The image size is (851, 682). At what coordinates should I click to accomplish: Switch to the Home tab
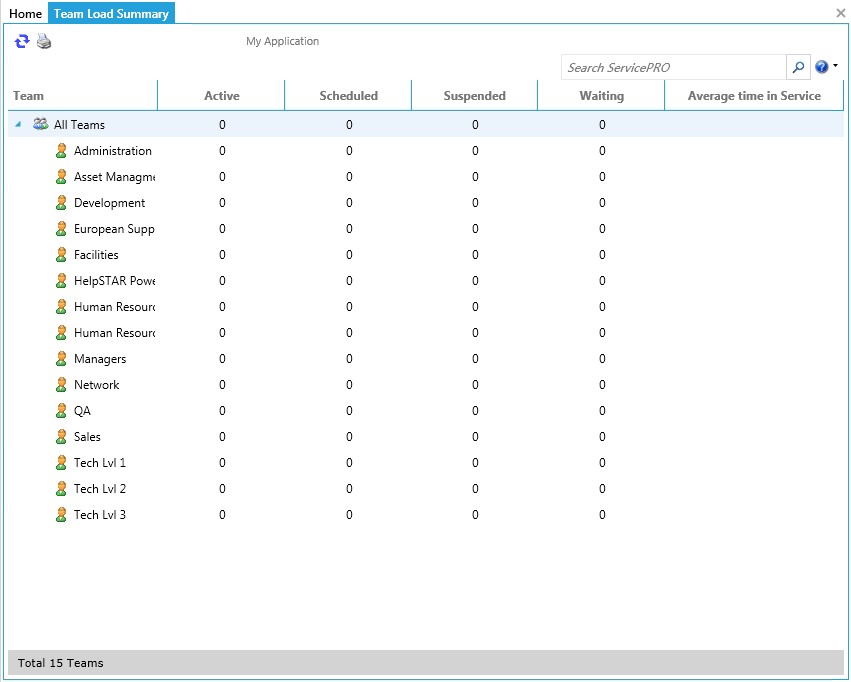pos(26,14)
